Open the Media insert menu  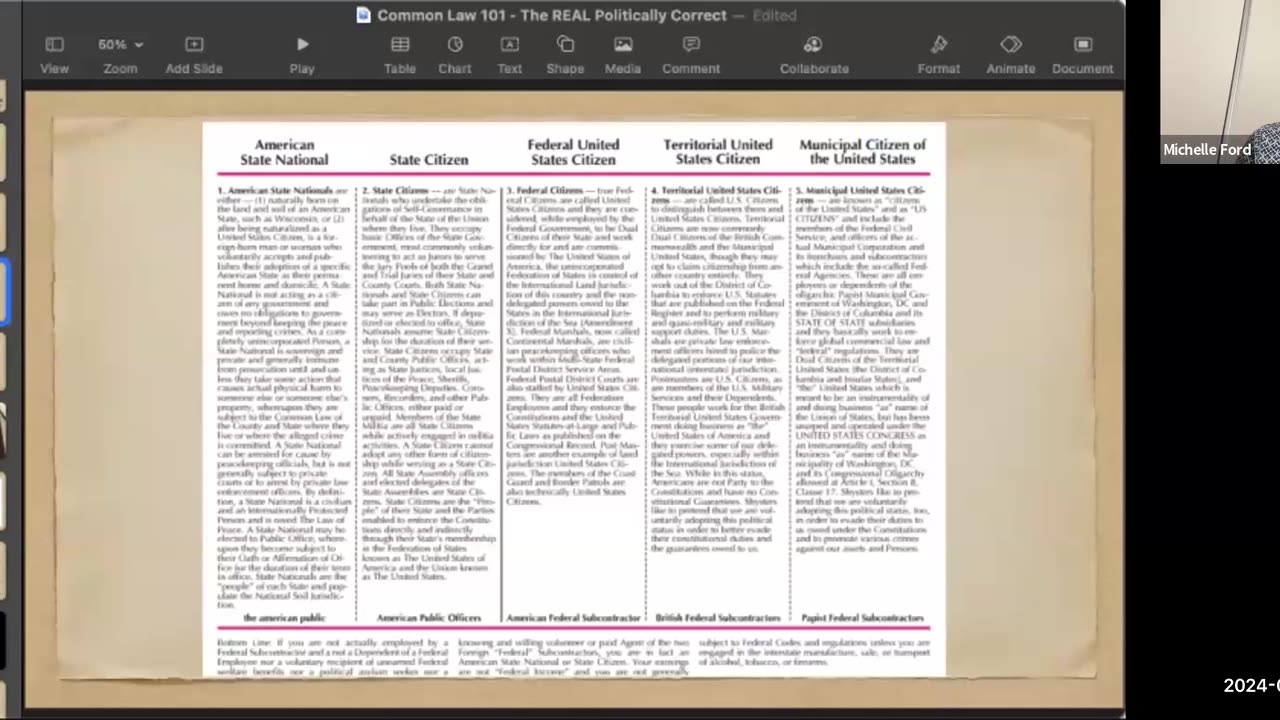coord(623,55)
